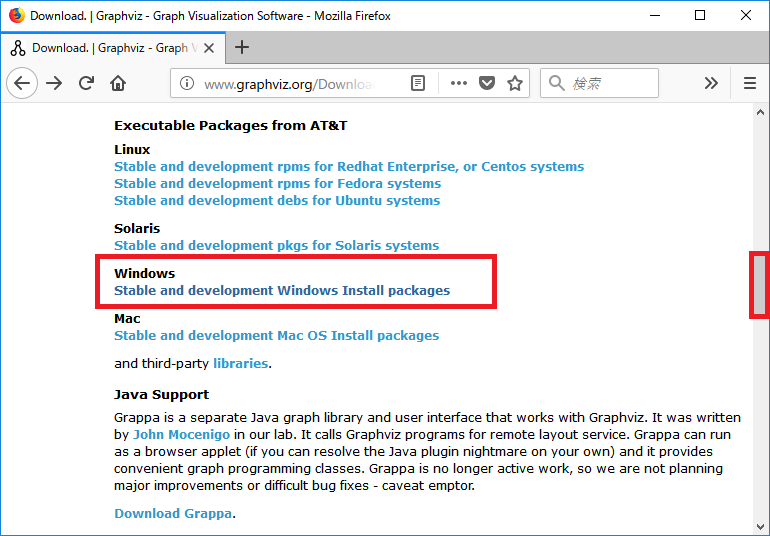Maximize the Firefox window
The width and height of the screenshot is (770, 536).
coord(700,15)
